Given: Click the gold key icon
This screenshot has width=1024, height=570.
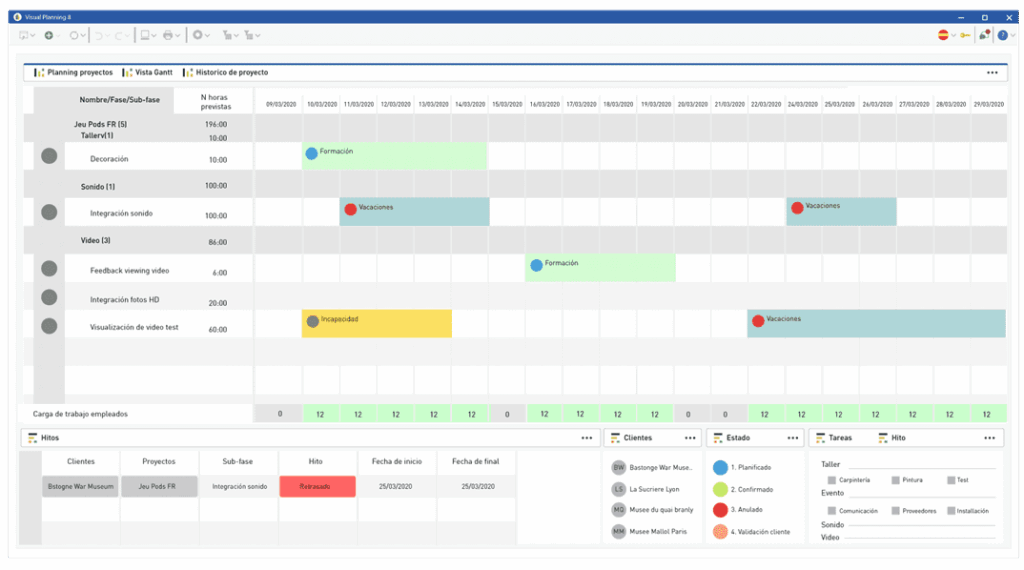Looking at the screenshot, I should click(965, 35).
